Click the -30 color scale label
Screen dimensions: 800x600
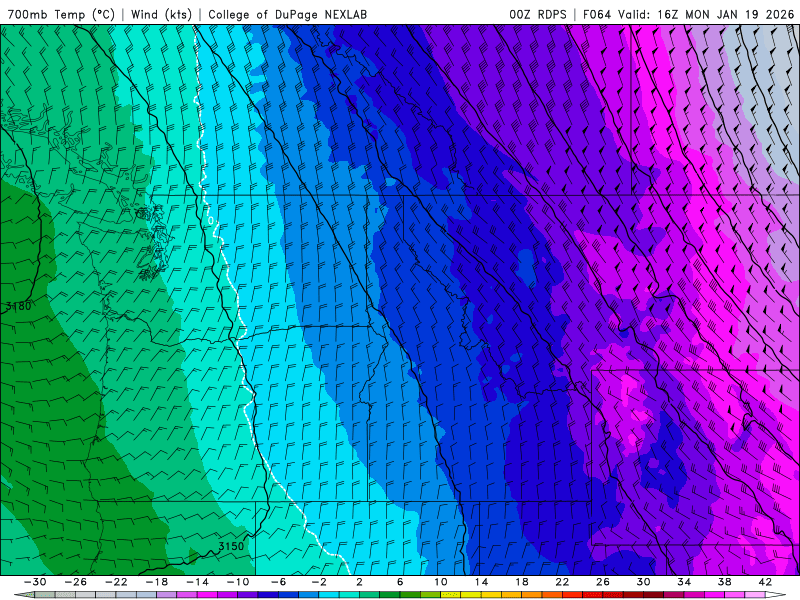pos(35,582)
